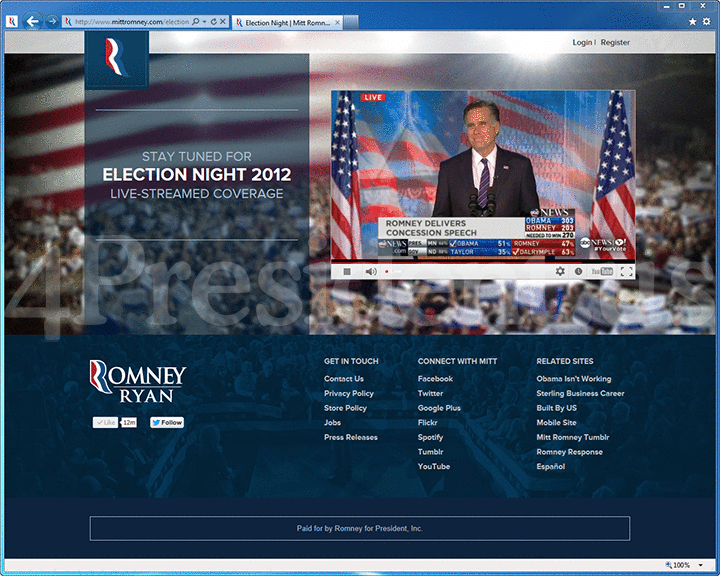
Task: Open Built By US link
Action: [557, 408]
